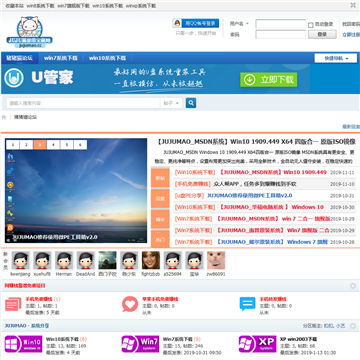The image size is (360, 360).
Task: Open the winxp system download top link
Action: pos(141,6)
